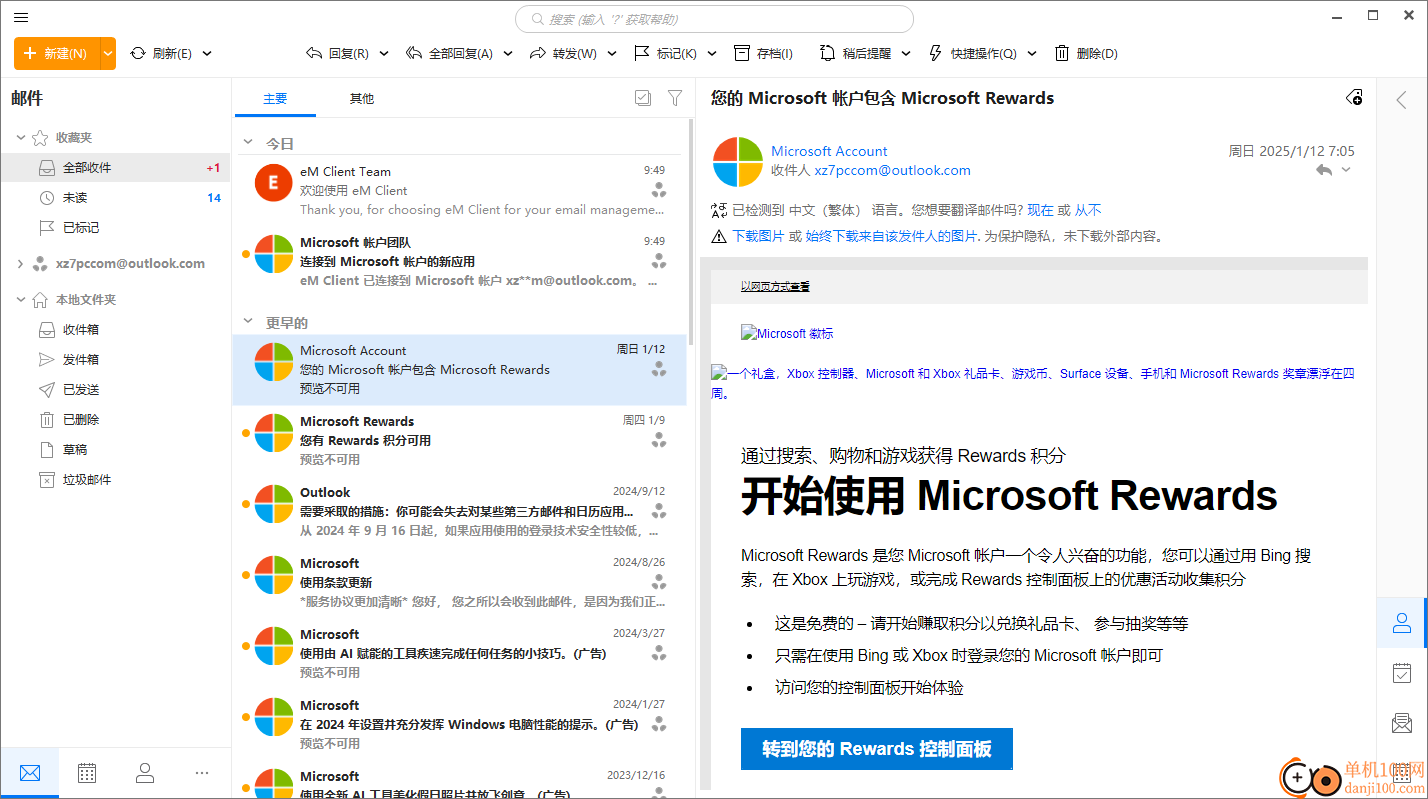Viewport: 1428px width, 799px height.
Task: Collapse the Favorites (收藏夹) tree section
Action: [21, 138]
